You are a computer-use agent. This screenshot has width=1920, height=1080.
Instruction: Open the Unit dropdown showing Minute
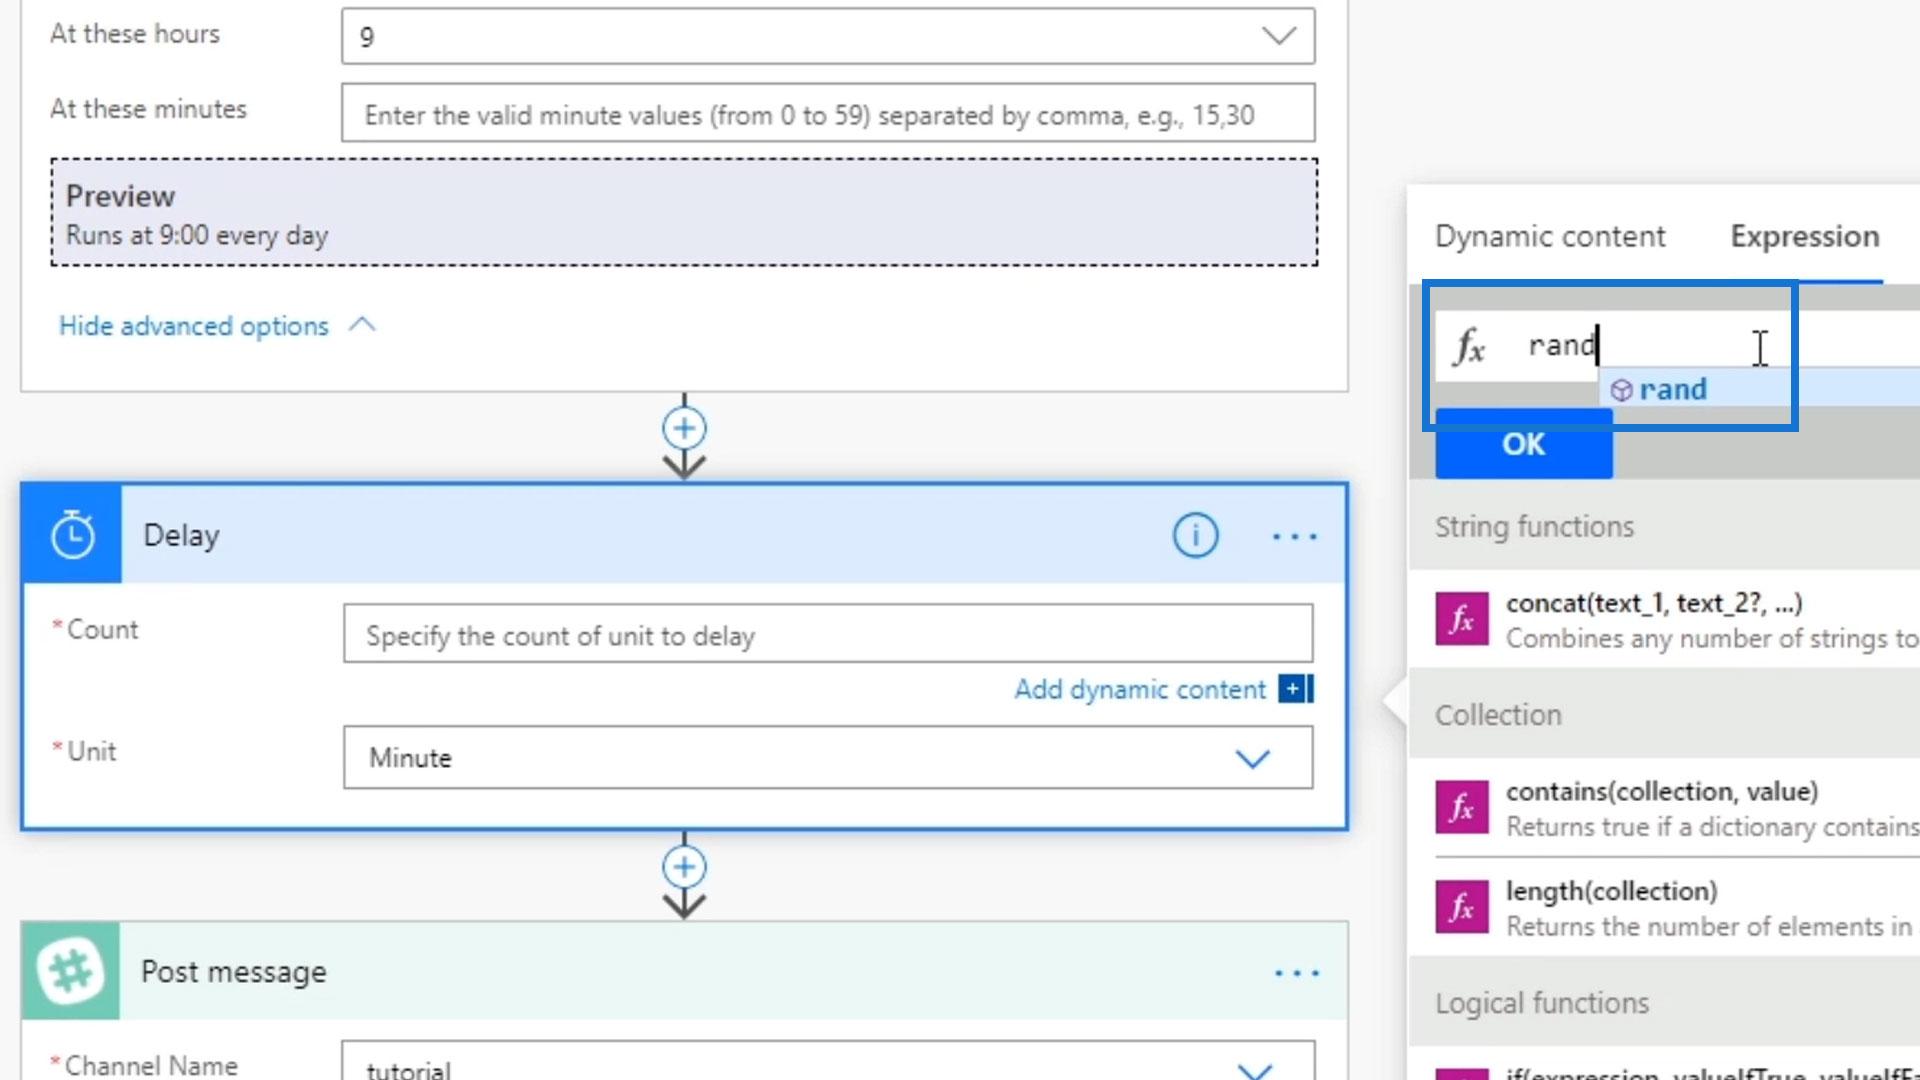(x=1252, y=758)
